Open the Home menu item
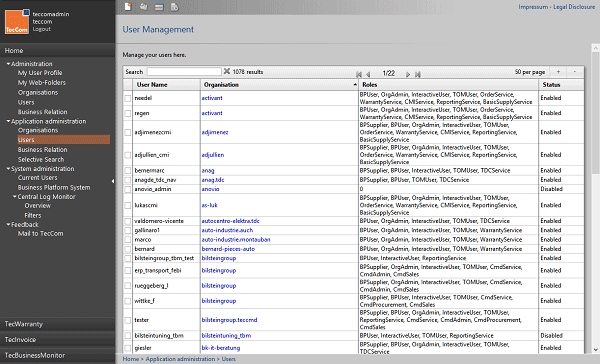 [14, 51]
